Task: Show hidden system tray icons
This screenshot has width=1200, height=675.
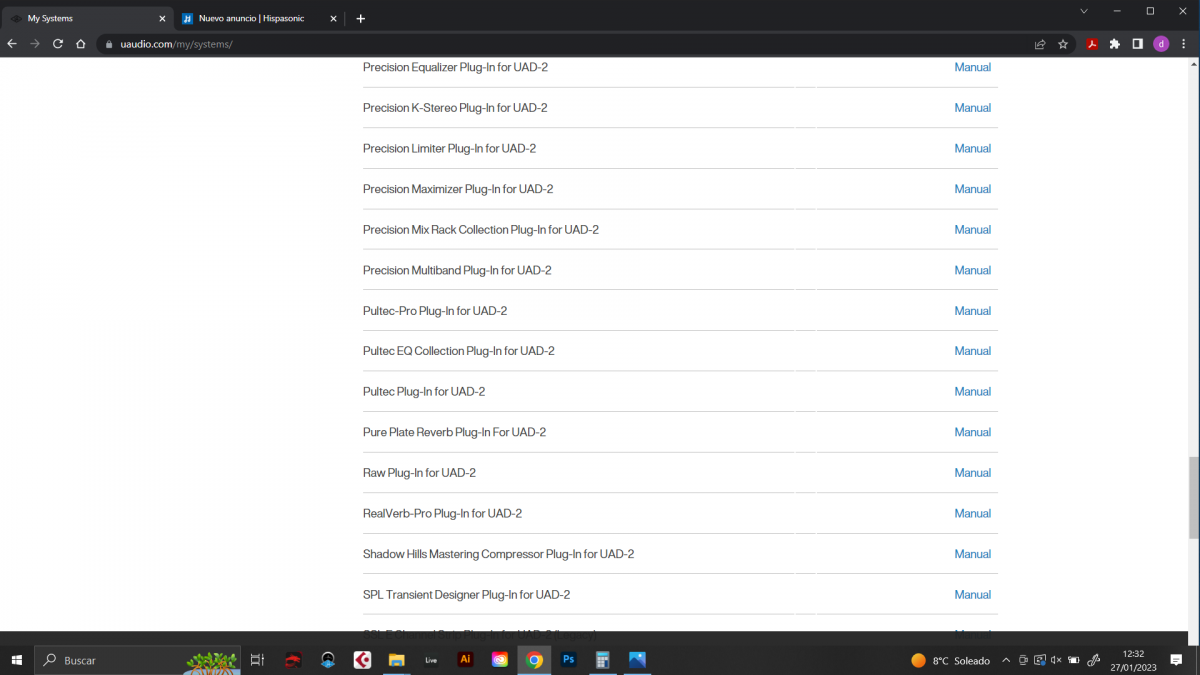Action: (x=1006, y=660)
